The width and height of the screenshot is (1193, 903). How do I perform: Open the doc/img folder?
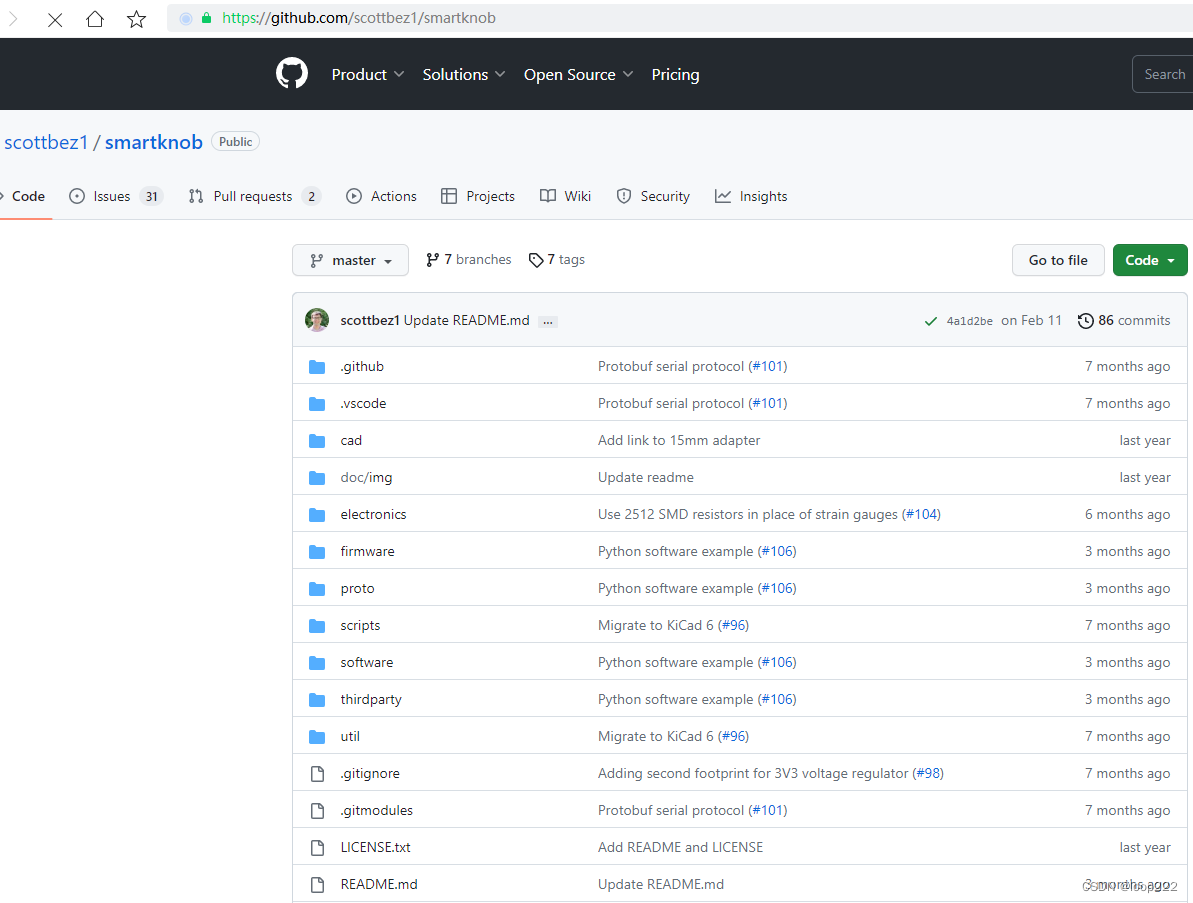click(366, 478)
